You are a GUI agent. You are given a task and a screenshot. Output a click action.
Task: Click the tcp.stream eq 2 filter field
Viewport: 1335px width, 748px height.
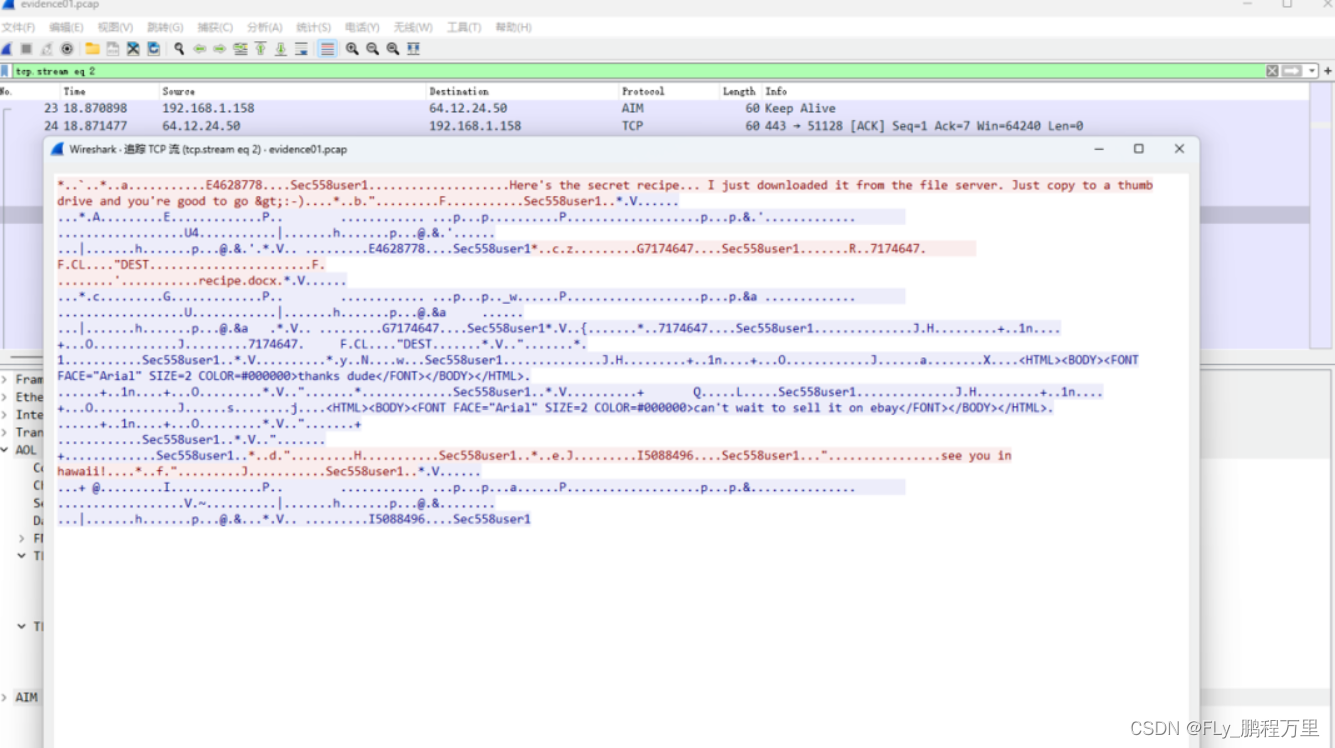click(638, 71)
